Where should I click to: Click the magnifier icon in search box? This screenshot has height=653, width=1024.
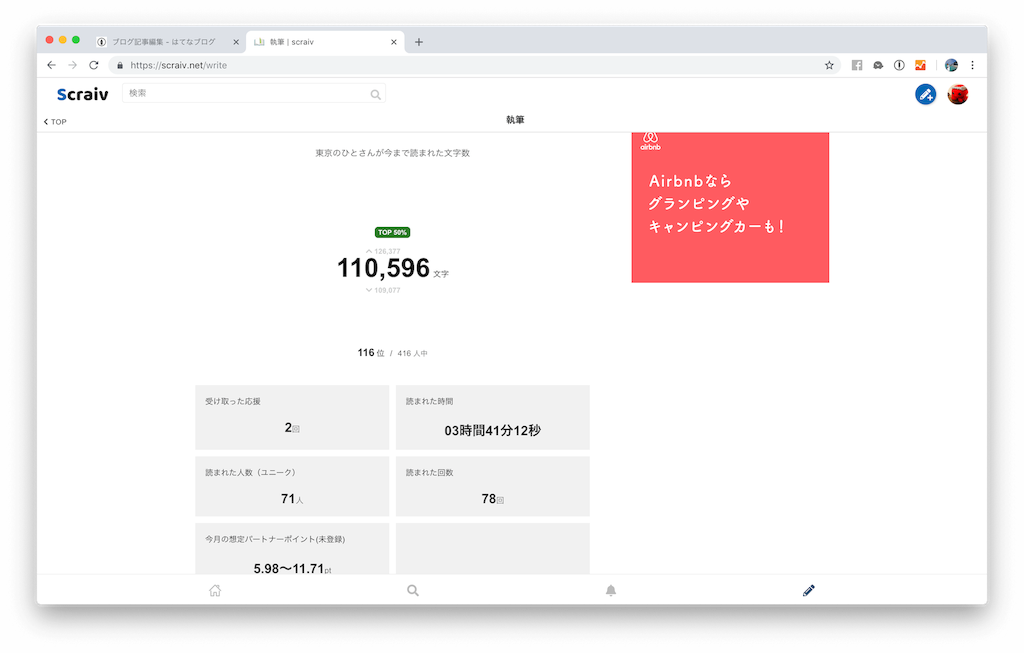(376, 95)
